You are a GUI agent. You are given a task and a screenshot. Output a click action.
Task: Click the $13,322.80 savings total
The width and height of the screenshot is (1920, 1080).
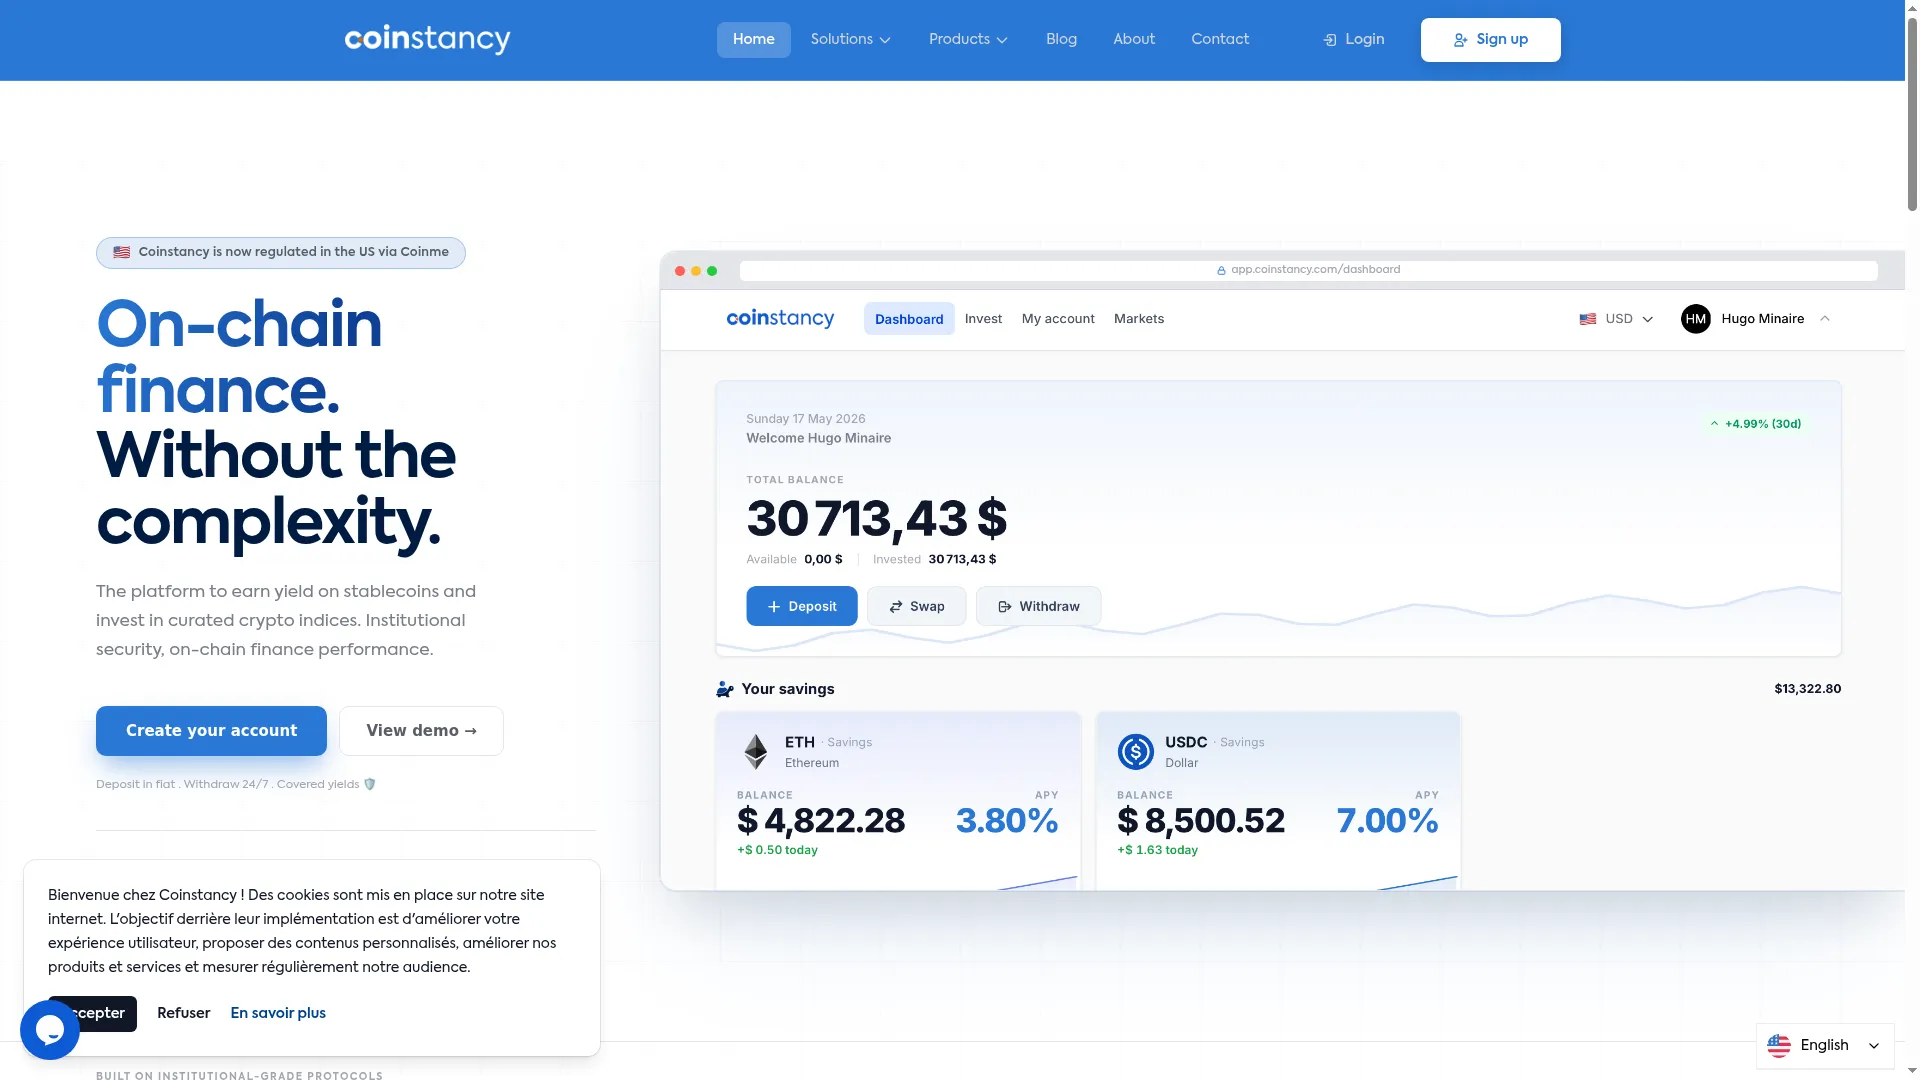[x=1807, y=689]
